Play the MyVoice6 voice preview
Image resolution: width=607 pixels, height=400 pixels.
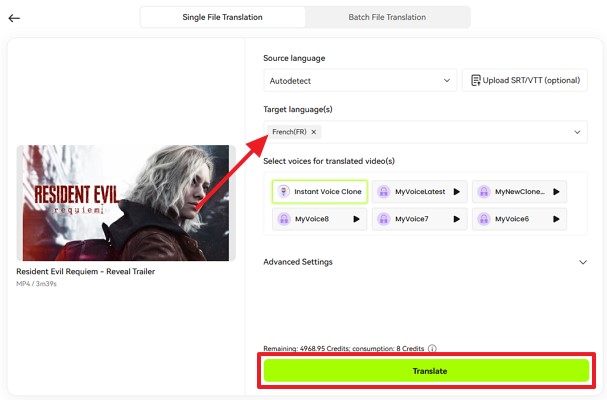pyautogui.click(x=556, y=219)
